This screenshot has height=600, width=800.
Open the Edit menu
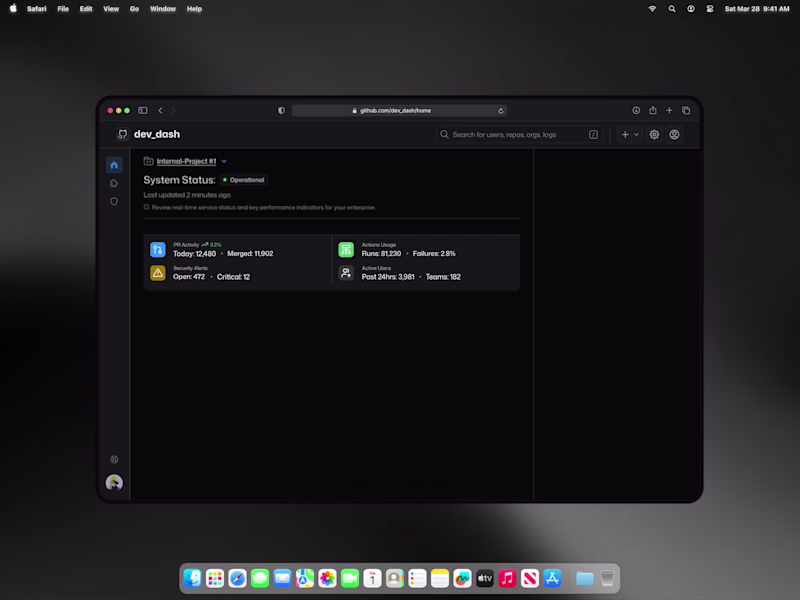(86, 9)
